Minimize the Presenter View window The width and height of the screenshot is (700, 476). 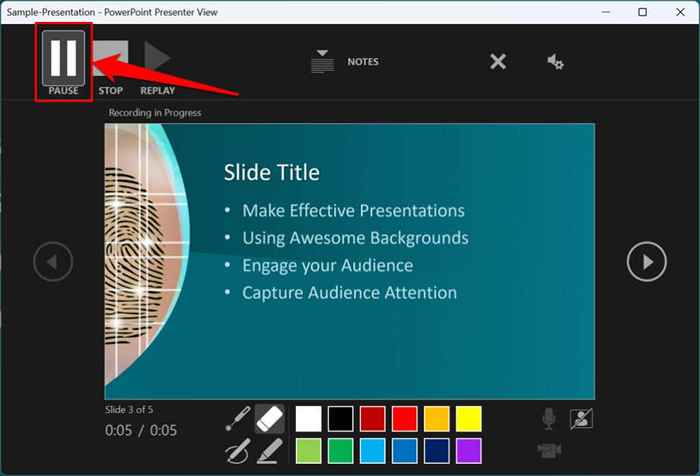point(606,12)
